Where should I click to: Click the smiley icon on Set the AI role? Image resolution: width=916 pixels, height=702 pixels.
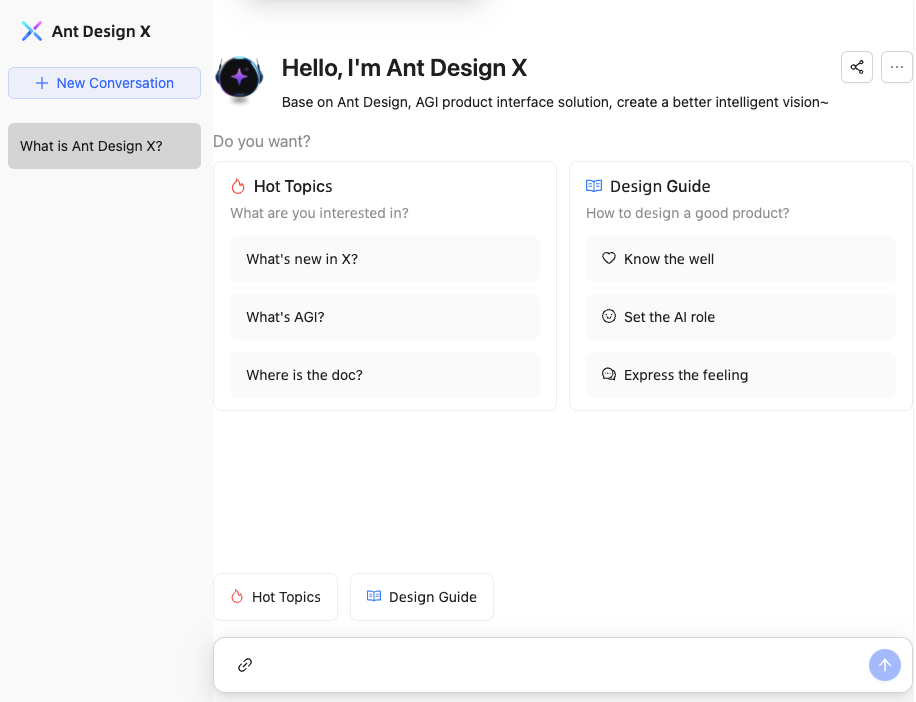point(609,316)
